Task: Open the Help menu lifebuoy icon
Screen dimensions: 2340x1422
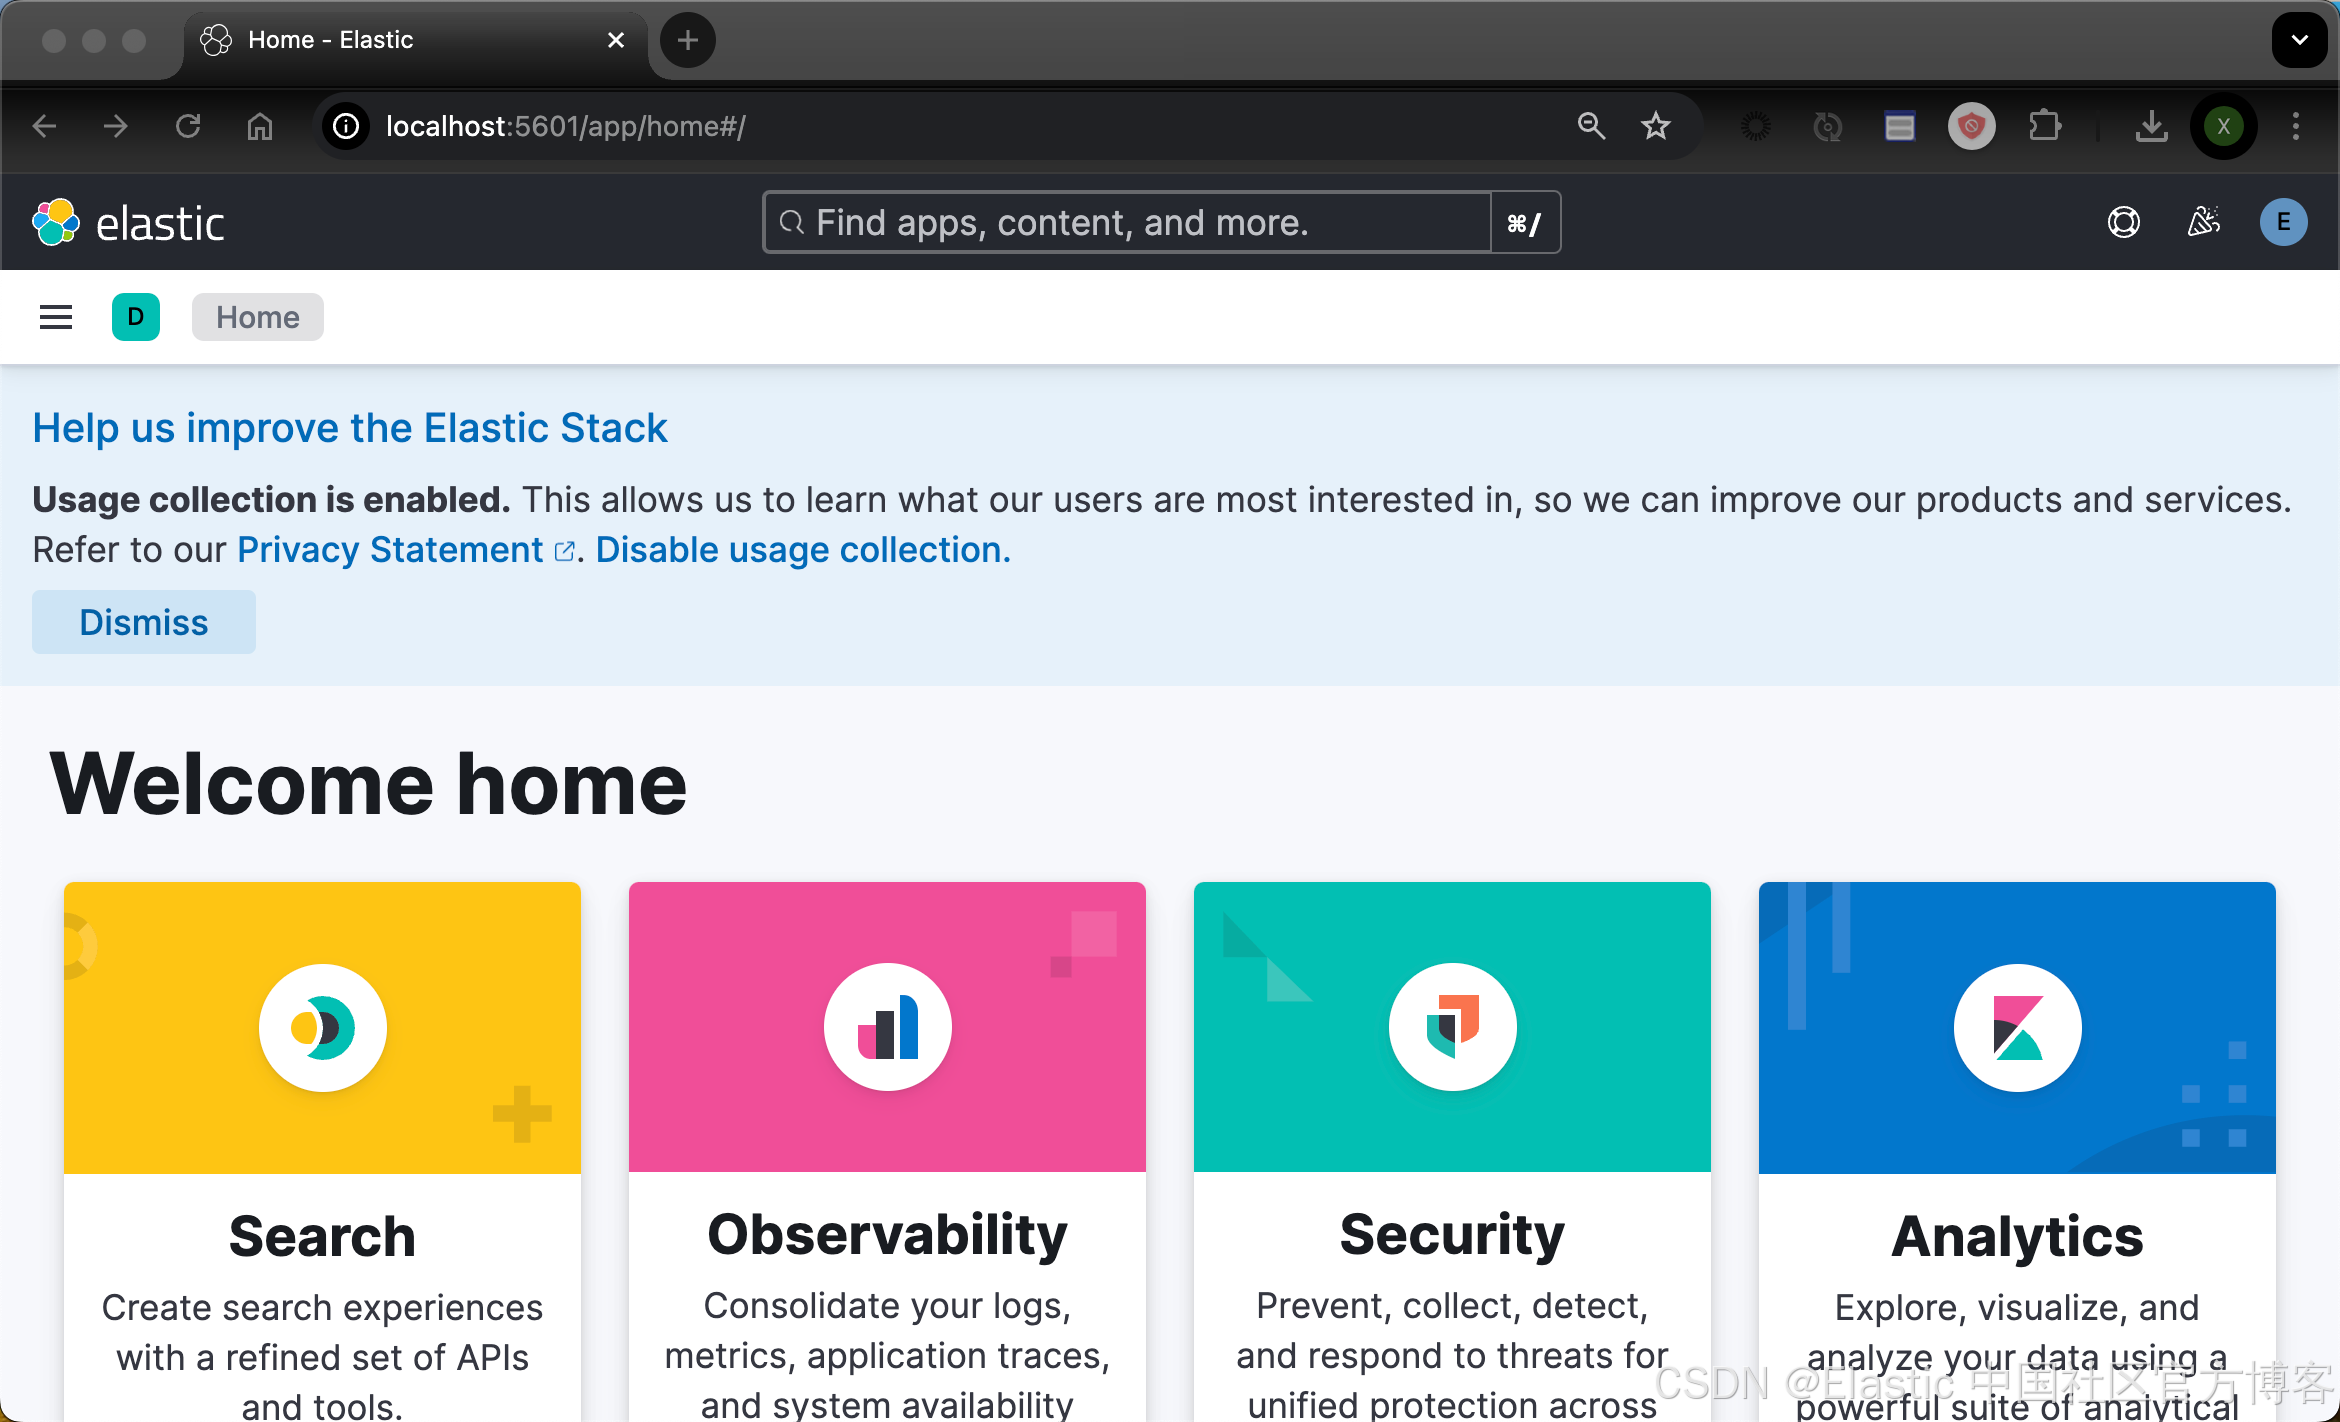Action: (2124, 222)
